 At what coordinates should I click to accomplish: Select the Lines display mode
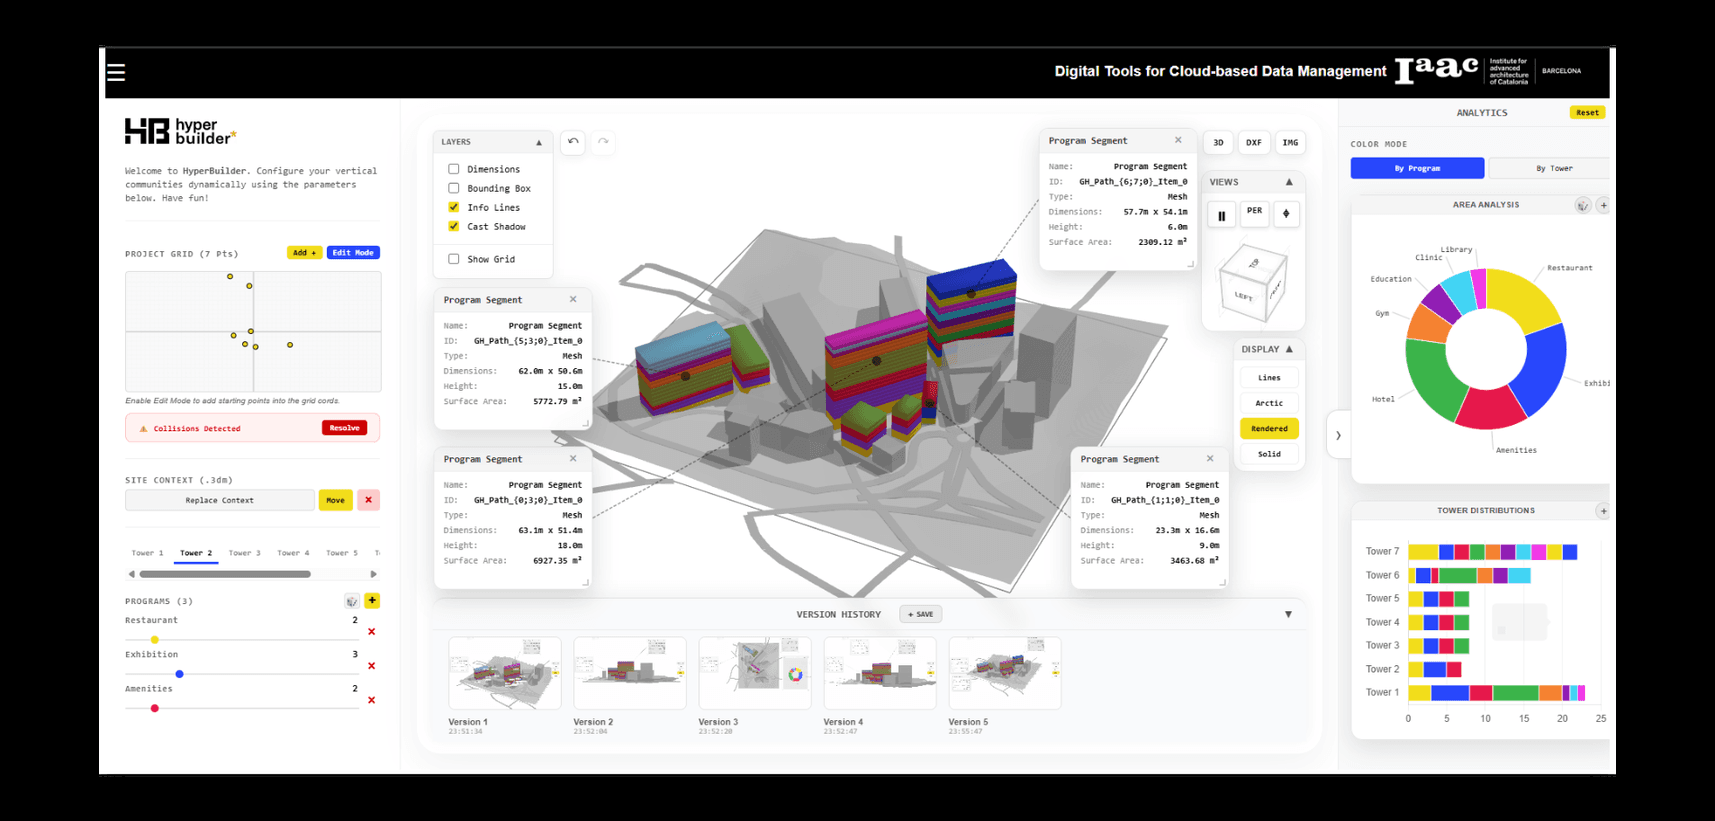[x=1269, y=378]
